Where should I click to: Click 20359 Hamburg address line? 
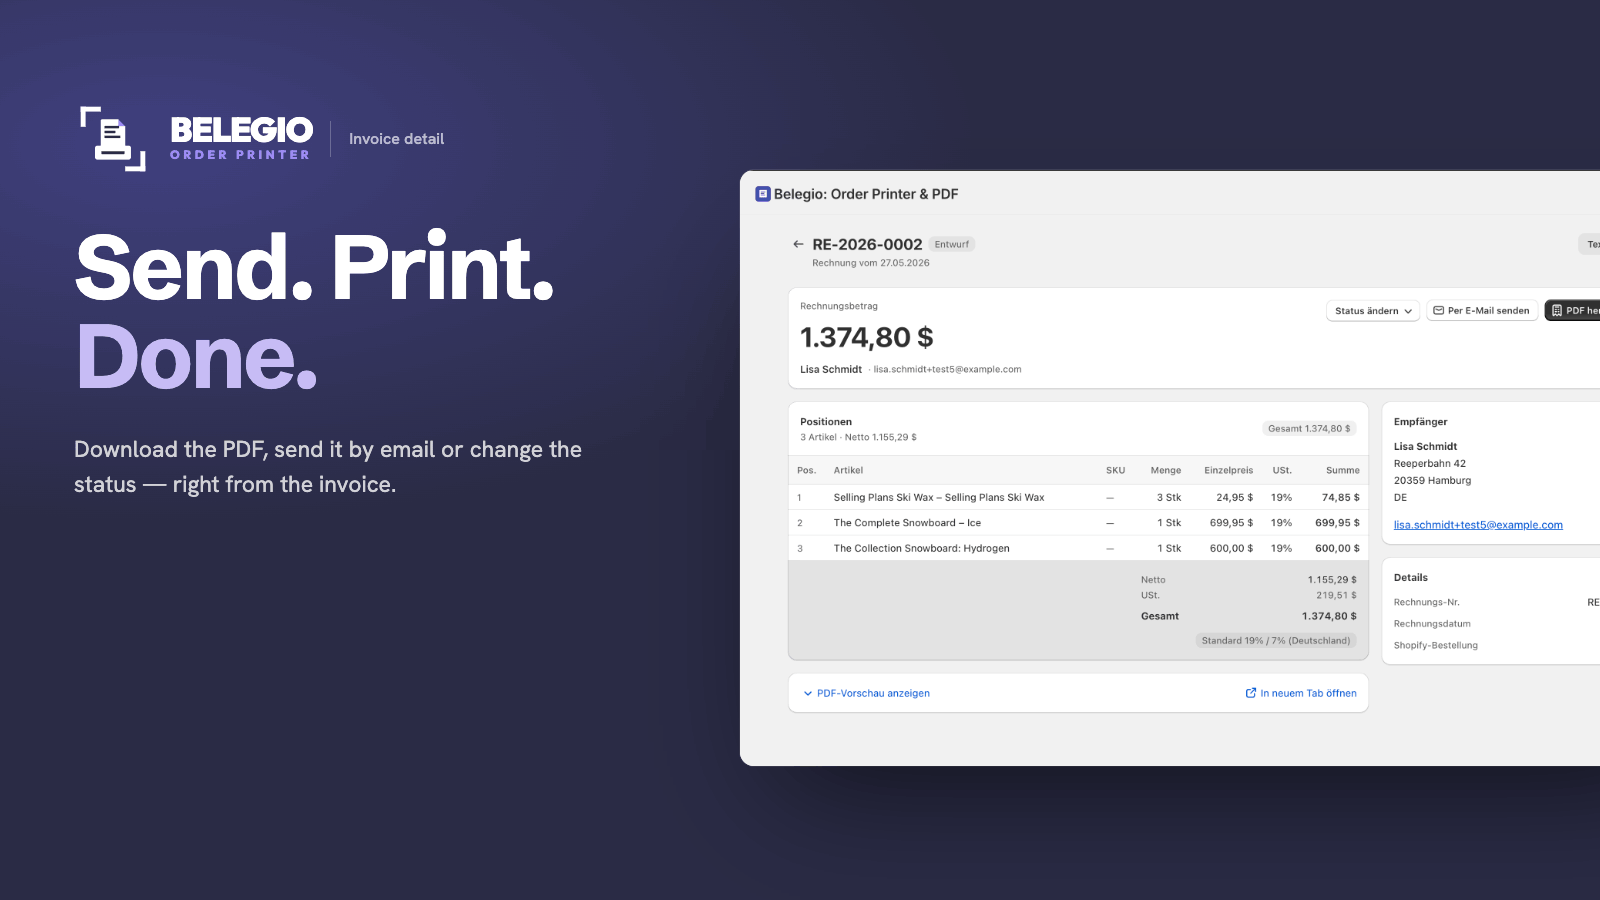pos(1432,481)
